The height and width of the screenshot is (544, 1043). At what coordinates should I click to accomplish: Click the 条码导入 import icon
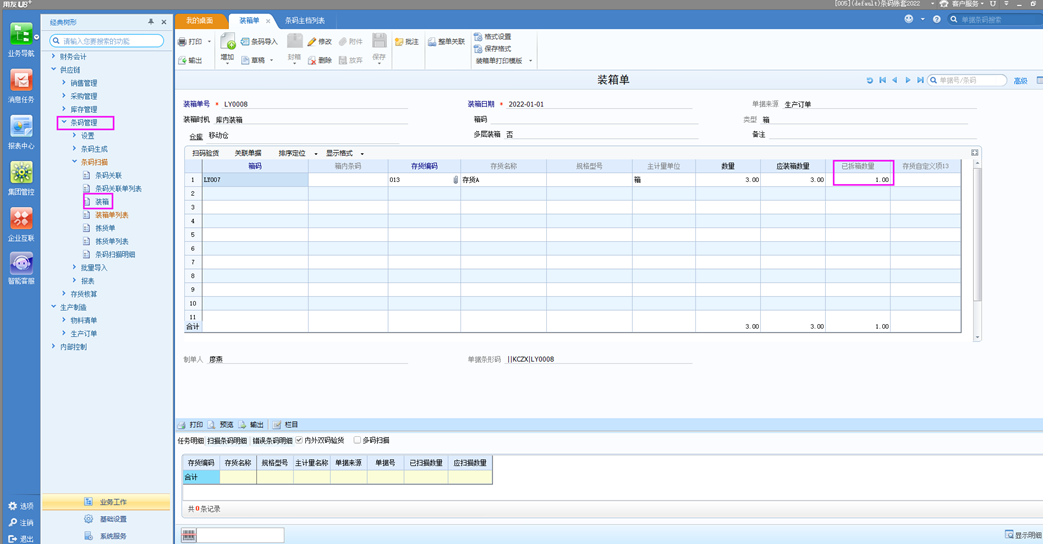(245, 41)
